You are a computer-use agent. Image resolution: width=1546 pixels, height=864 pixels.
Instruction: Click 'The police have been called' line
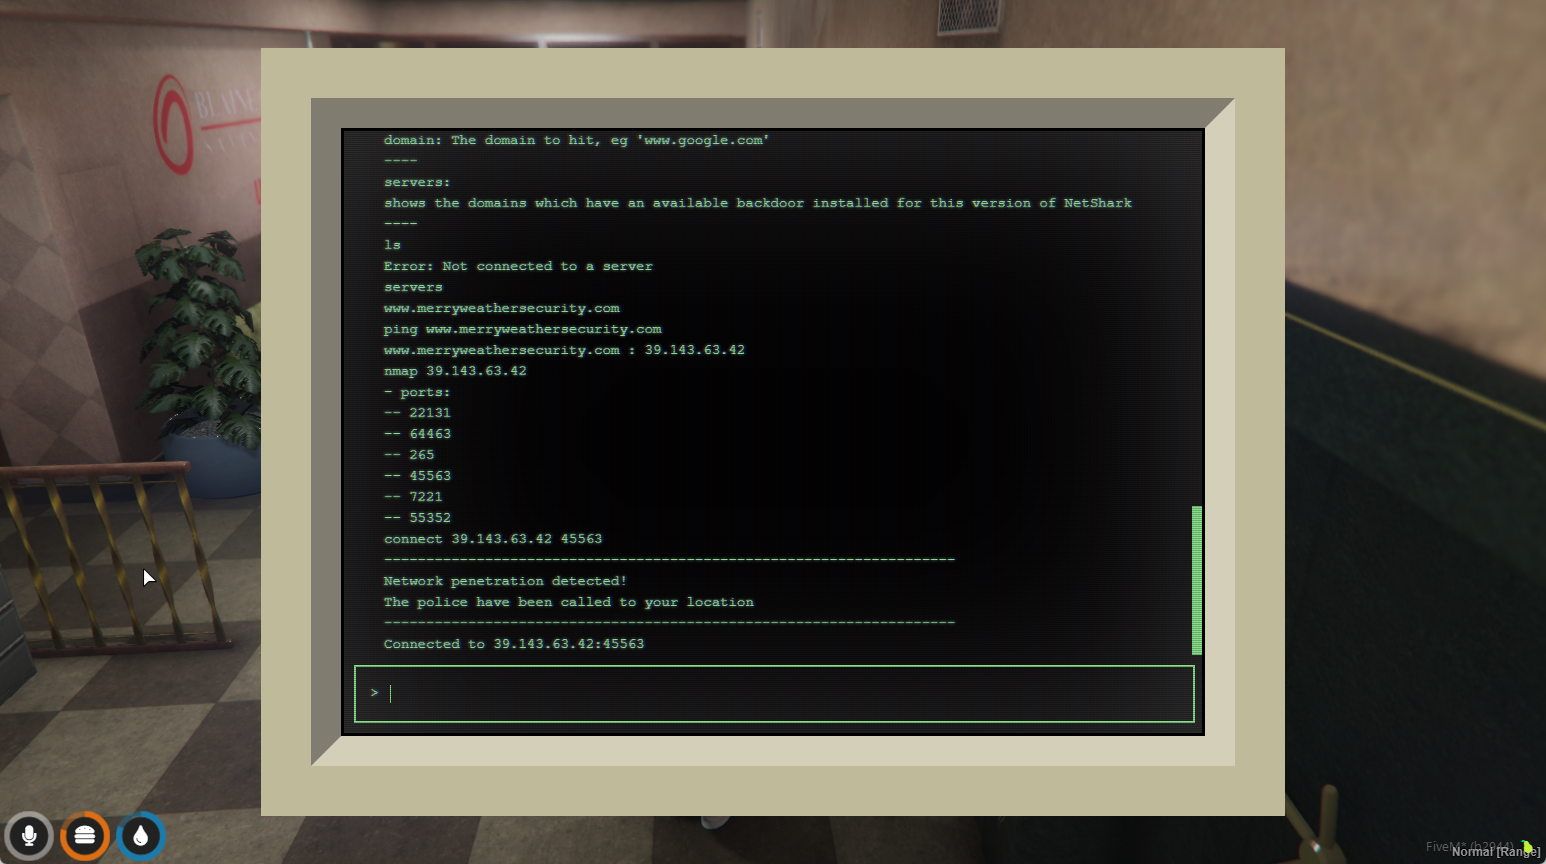pos(568,602)
